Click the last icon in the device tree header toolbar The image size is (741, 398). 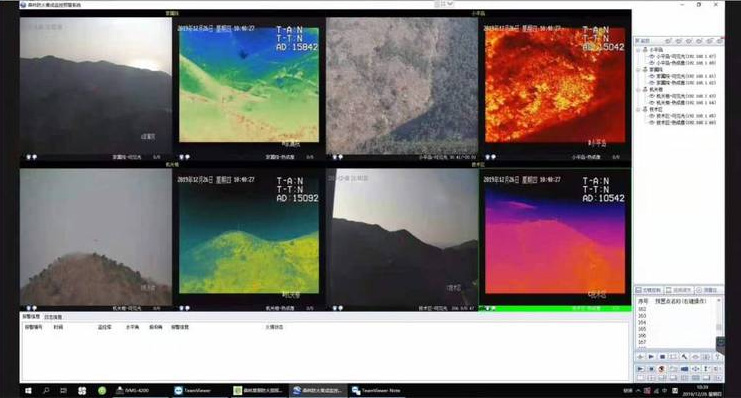[x=720, y=41]
